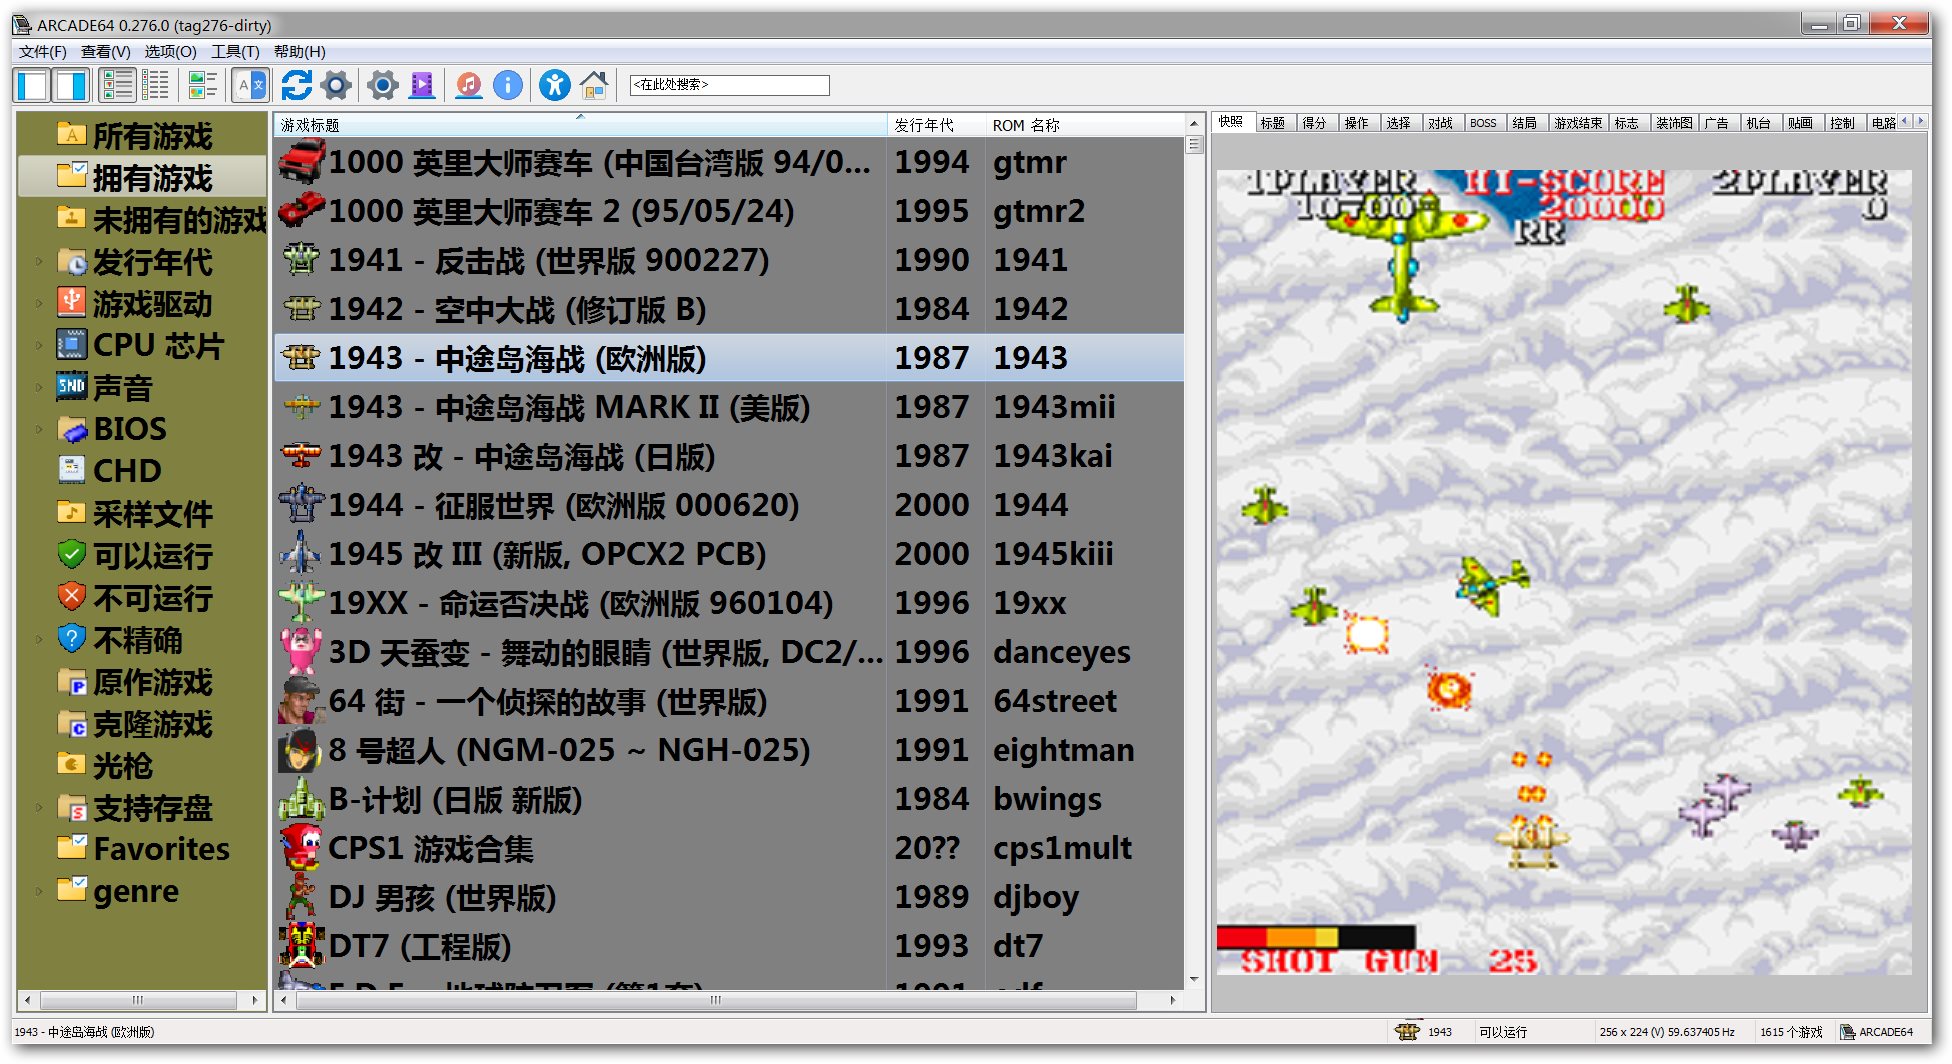
Task: Click the 1942 空中大战 plane icon
Action: click(x=301, y=308)
